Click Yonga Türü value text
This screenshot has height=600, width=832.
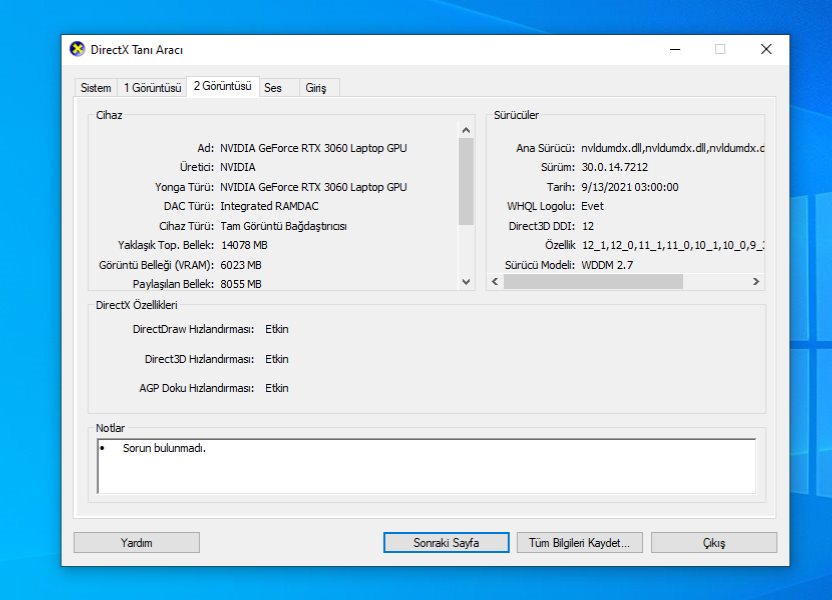(x=314, y=187)
